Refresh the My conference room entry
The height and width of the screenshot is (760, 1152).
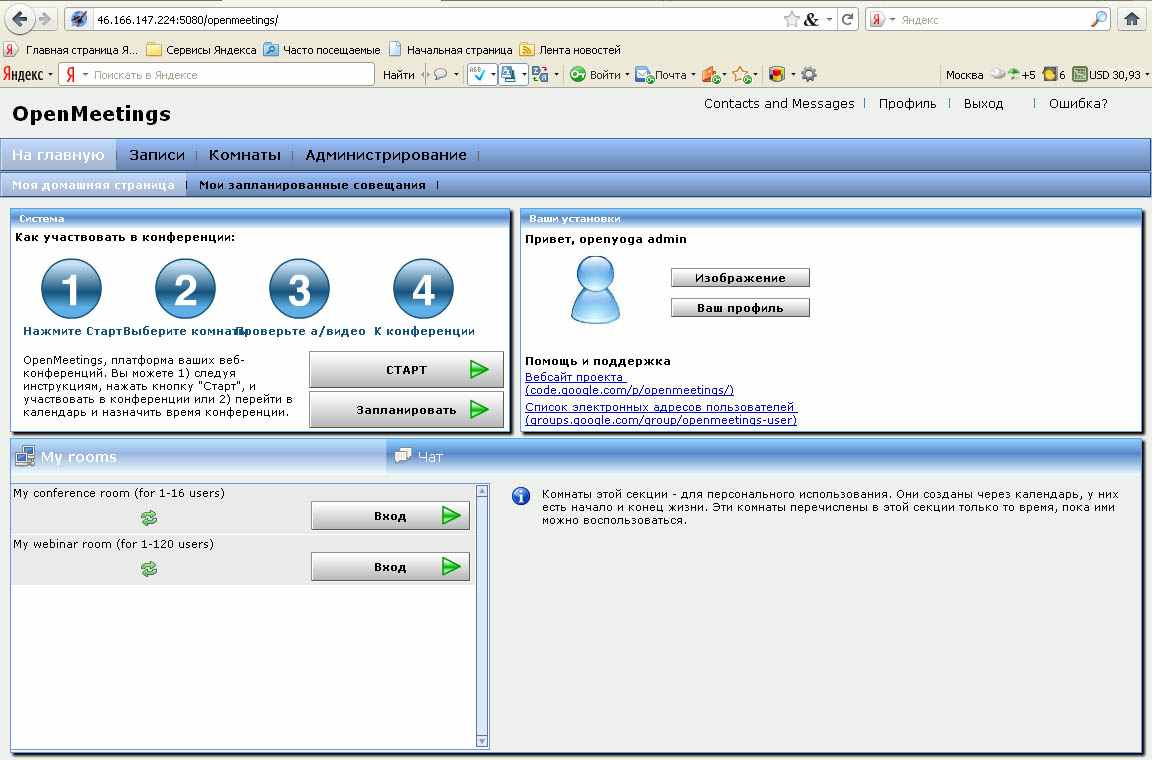point(149,517)
